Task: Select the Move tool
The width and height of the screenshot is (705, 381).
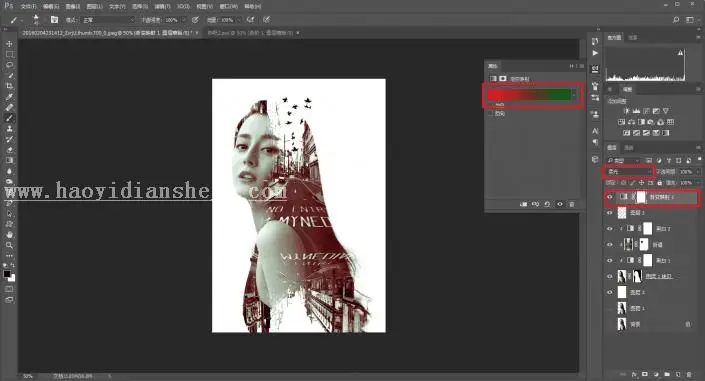Action: click(9, 44)
